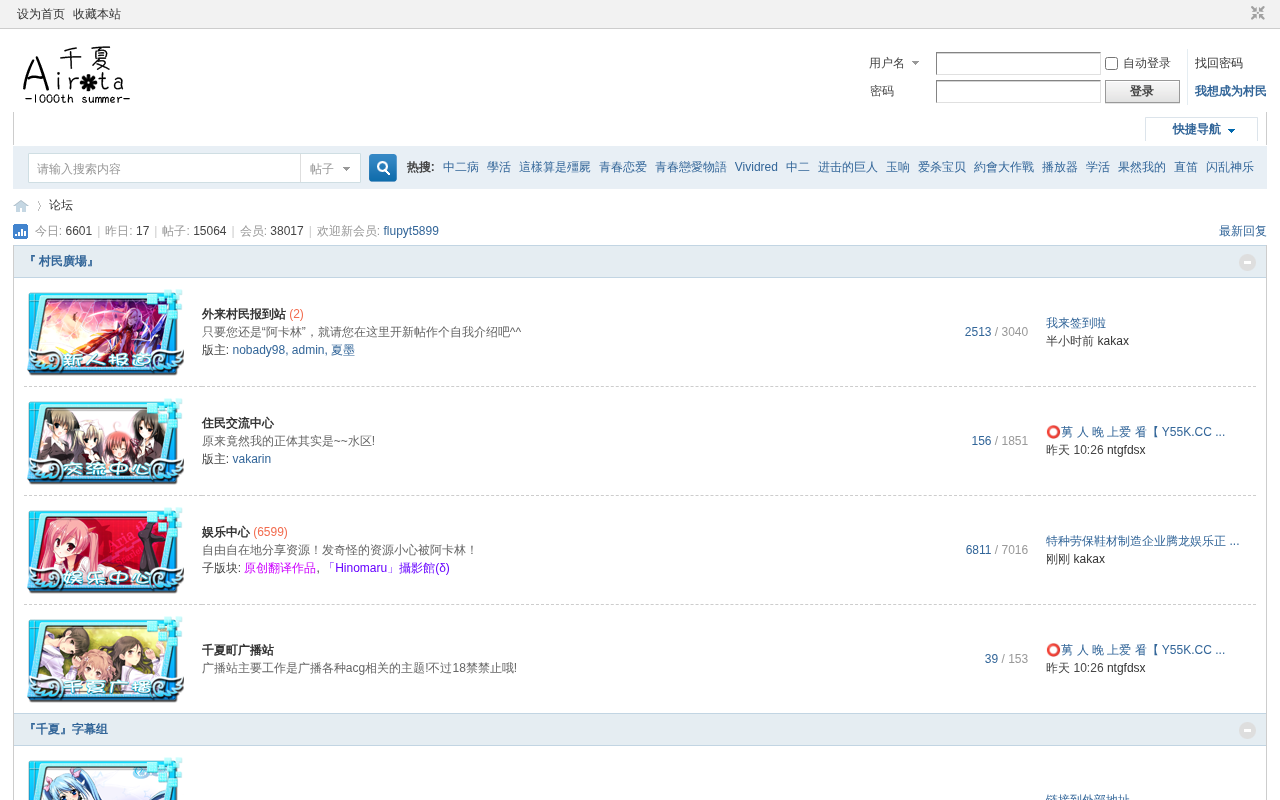Collapse the 千夏字幕组 category section
1280x800 pixels.
pyautogui.click(x=1247, y=730)
